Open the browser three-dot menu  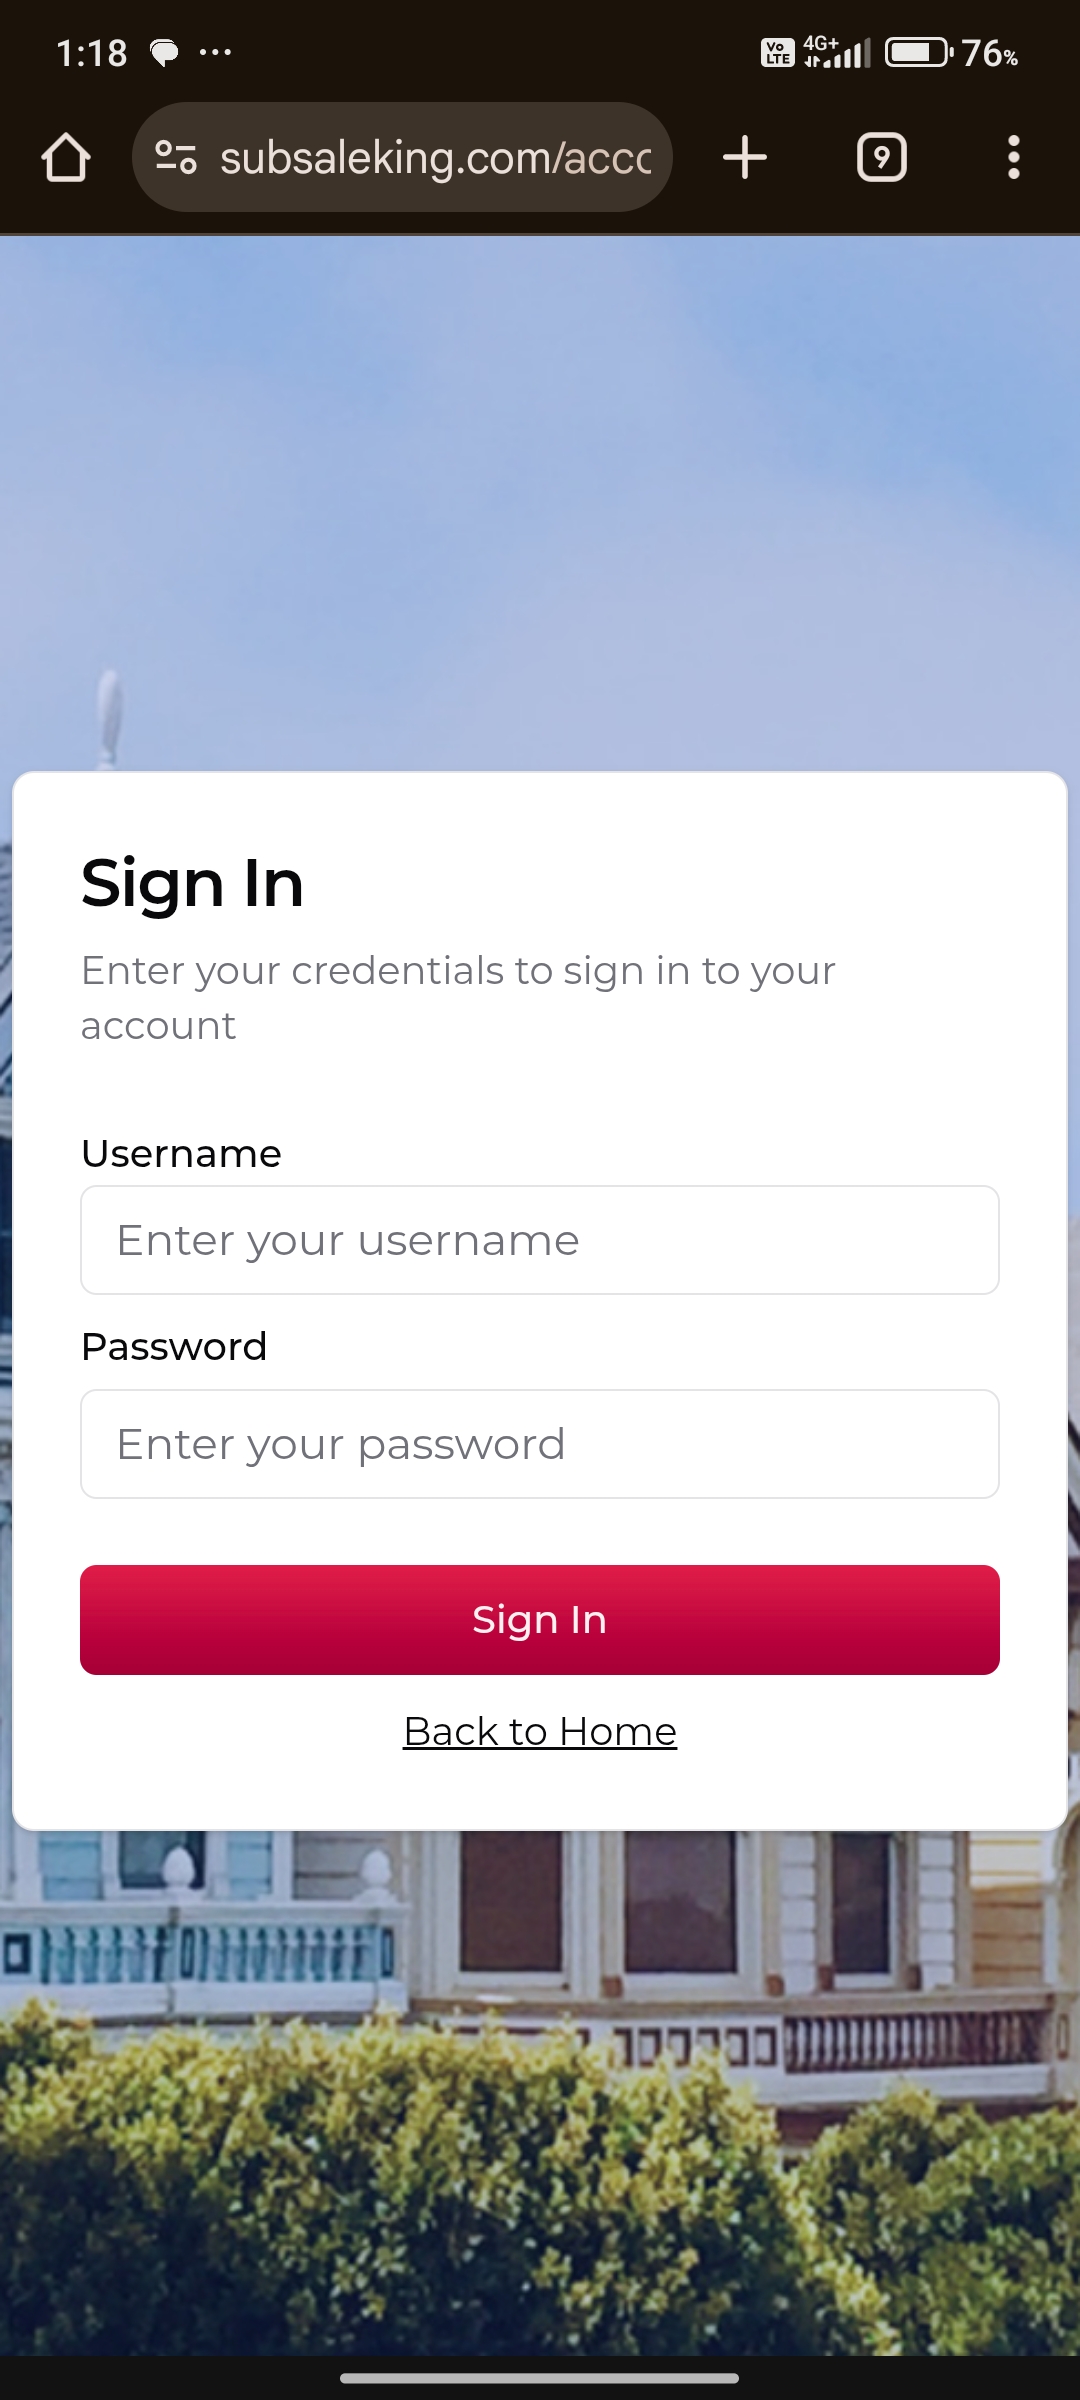pos(1014,158)
